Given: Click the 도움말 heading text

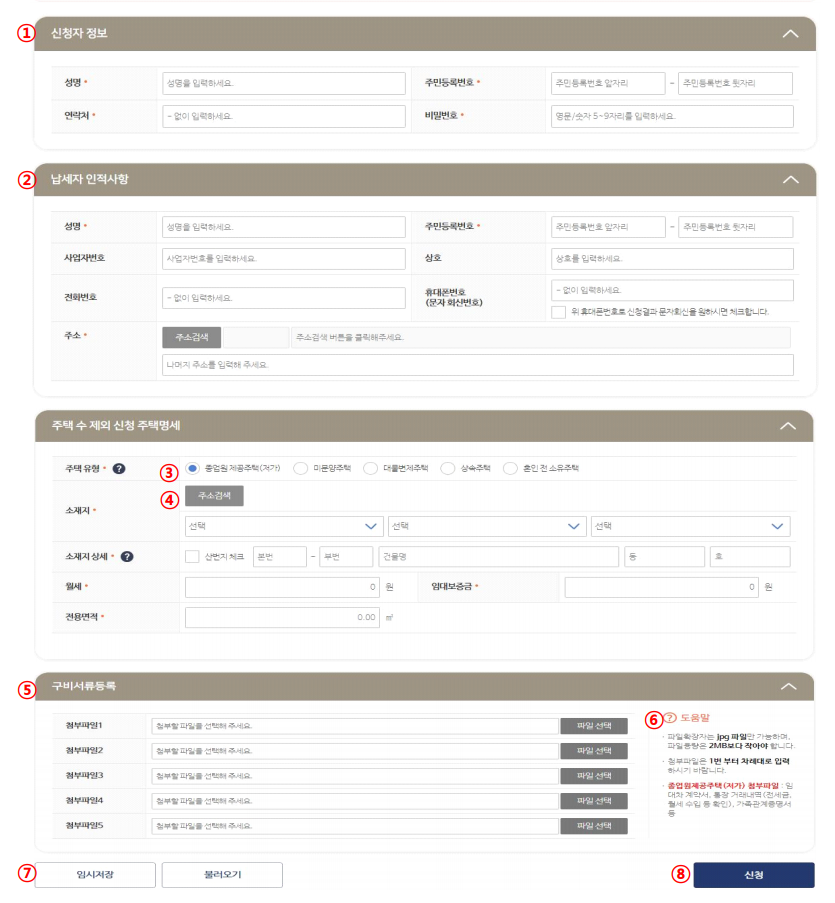Looking at the screenshot, I should point(695,718).
